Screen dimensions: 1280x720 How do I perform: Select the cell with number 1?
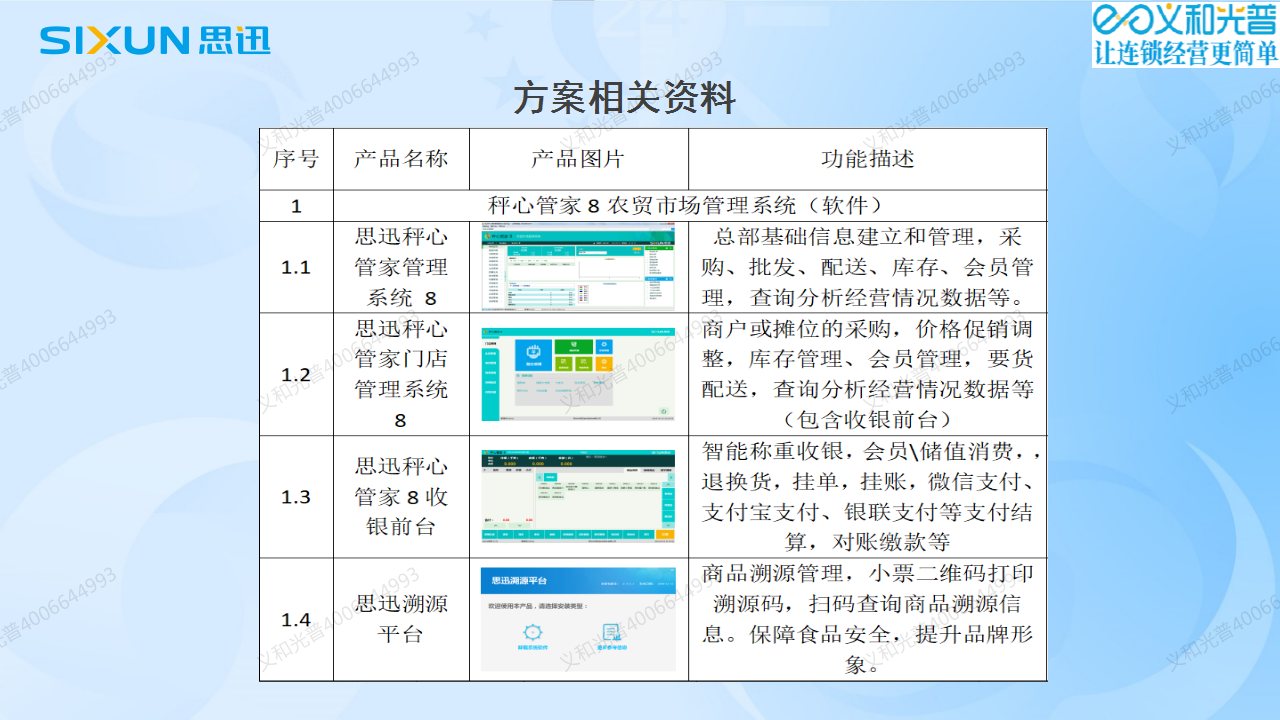296,206
